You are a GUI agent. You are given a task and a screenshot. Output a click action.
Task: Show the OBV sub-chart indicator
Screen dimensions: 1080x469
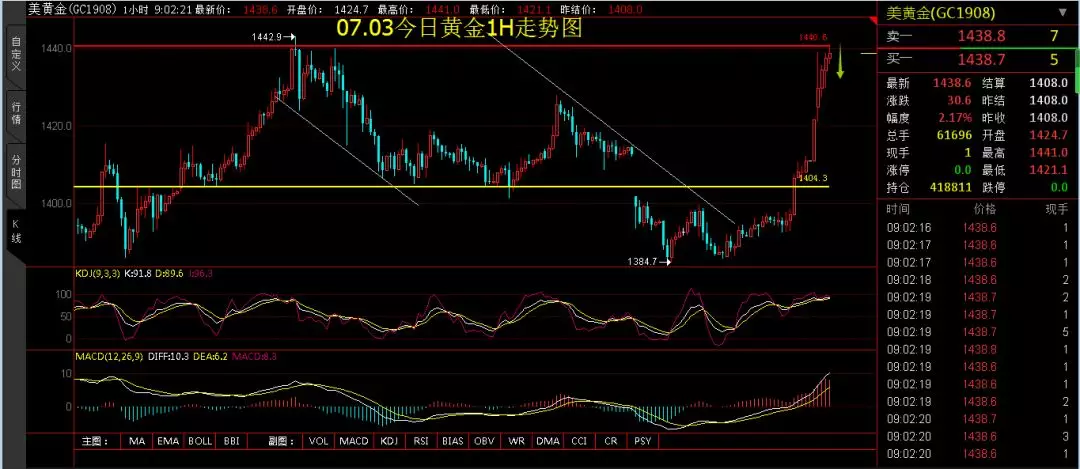(485, 441)
